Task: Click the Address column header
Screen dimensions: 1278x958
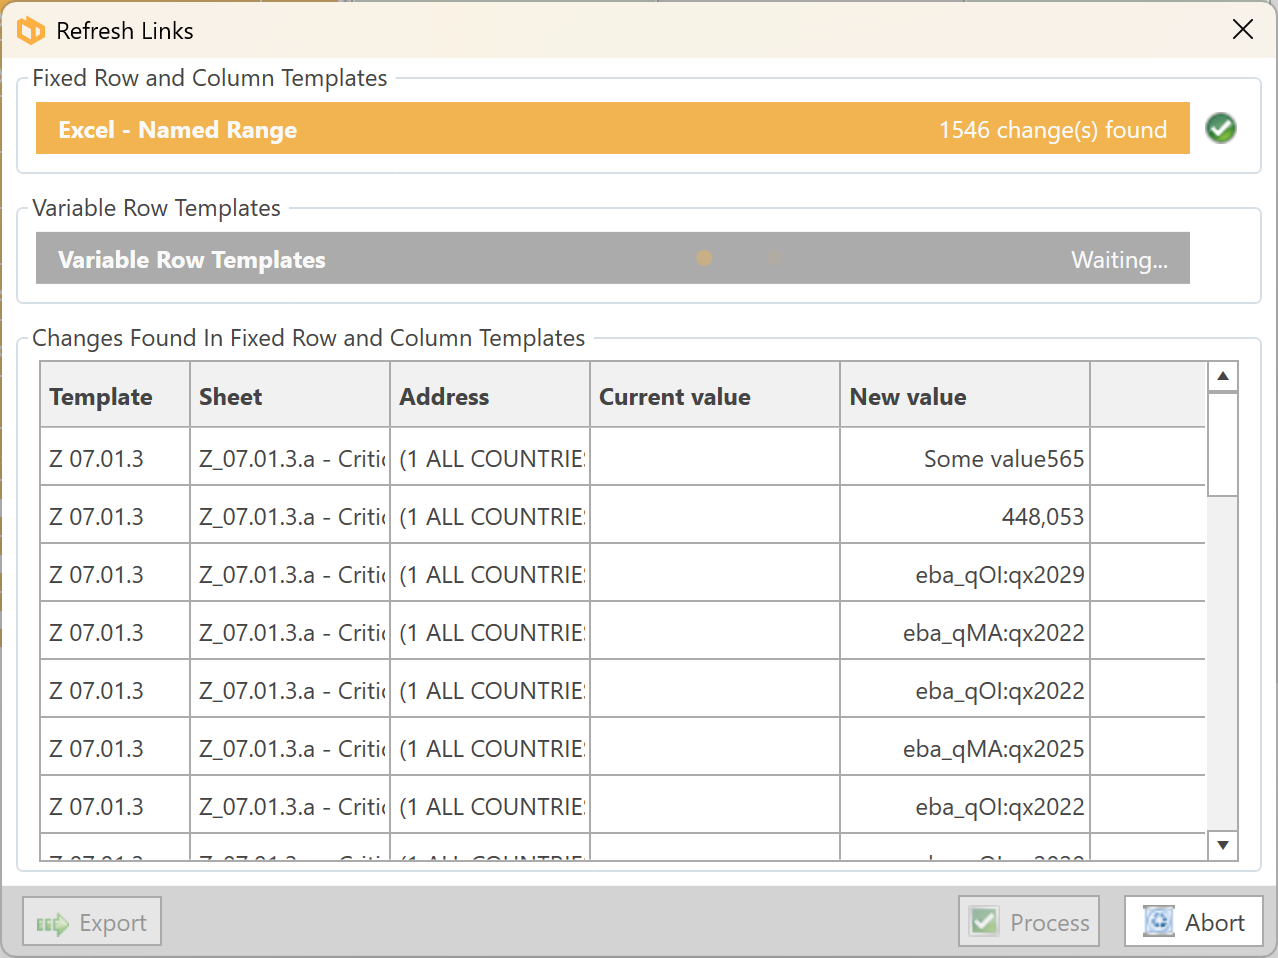Action: [x=444, y=397]
